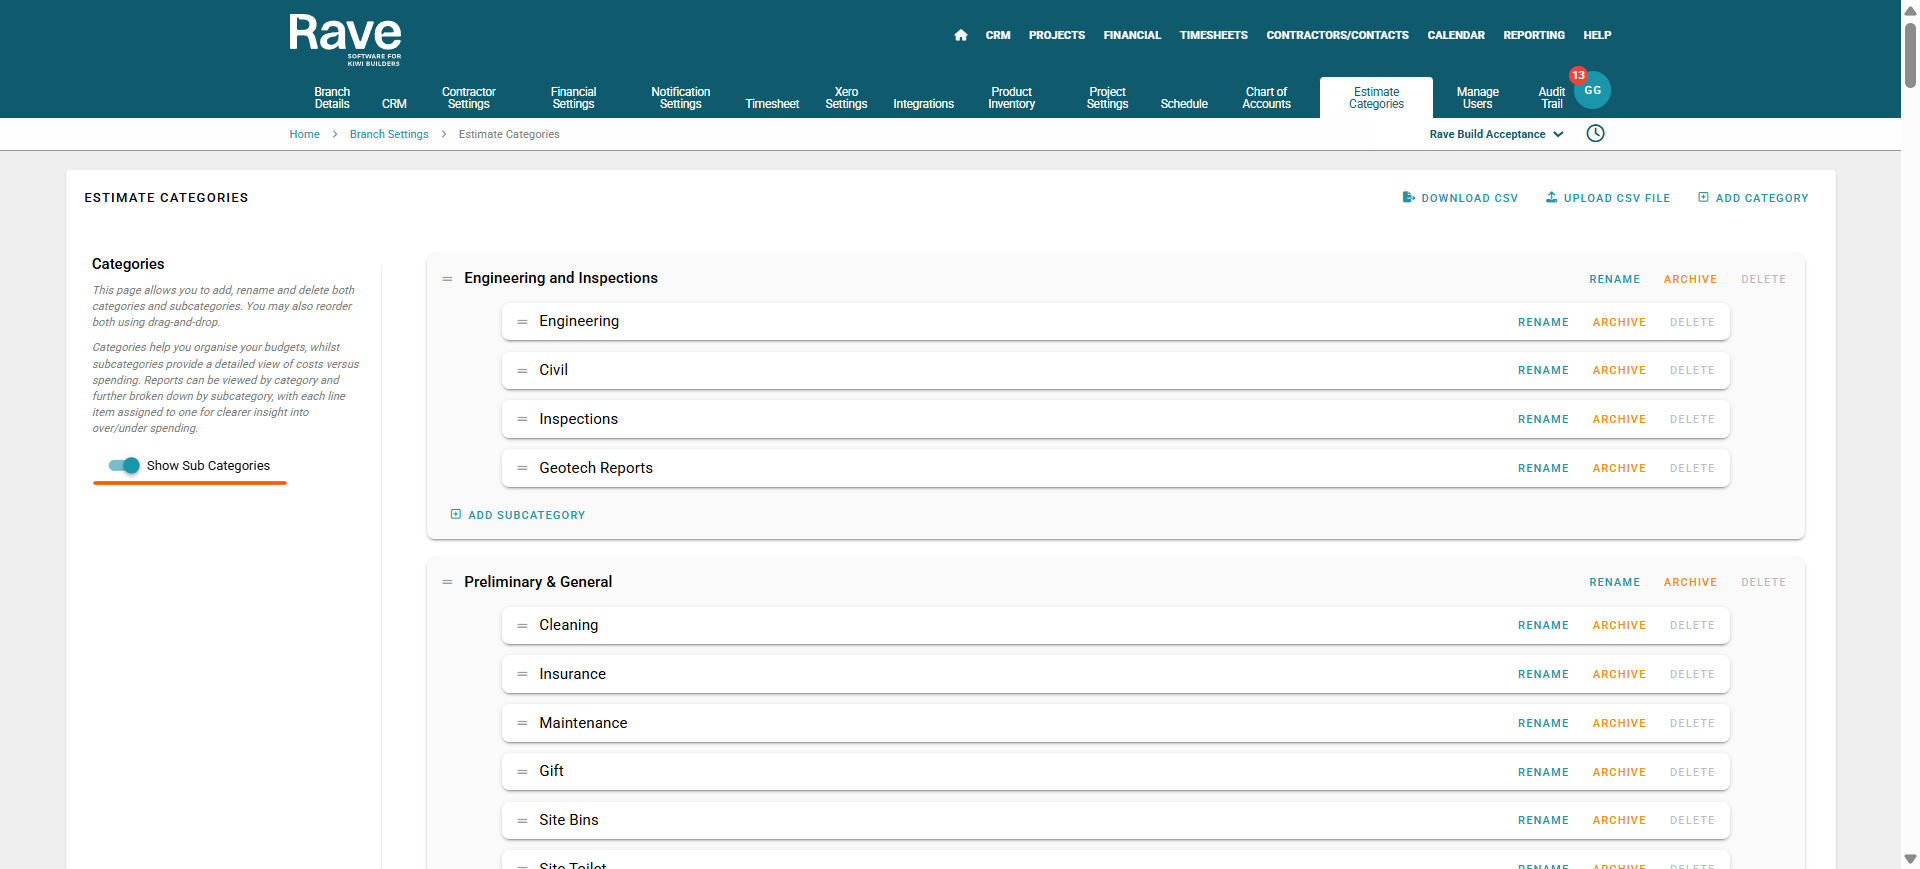Grab the drag handle for Engineering and Inspections

[x=447, y=279]
